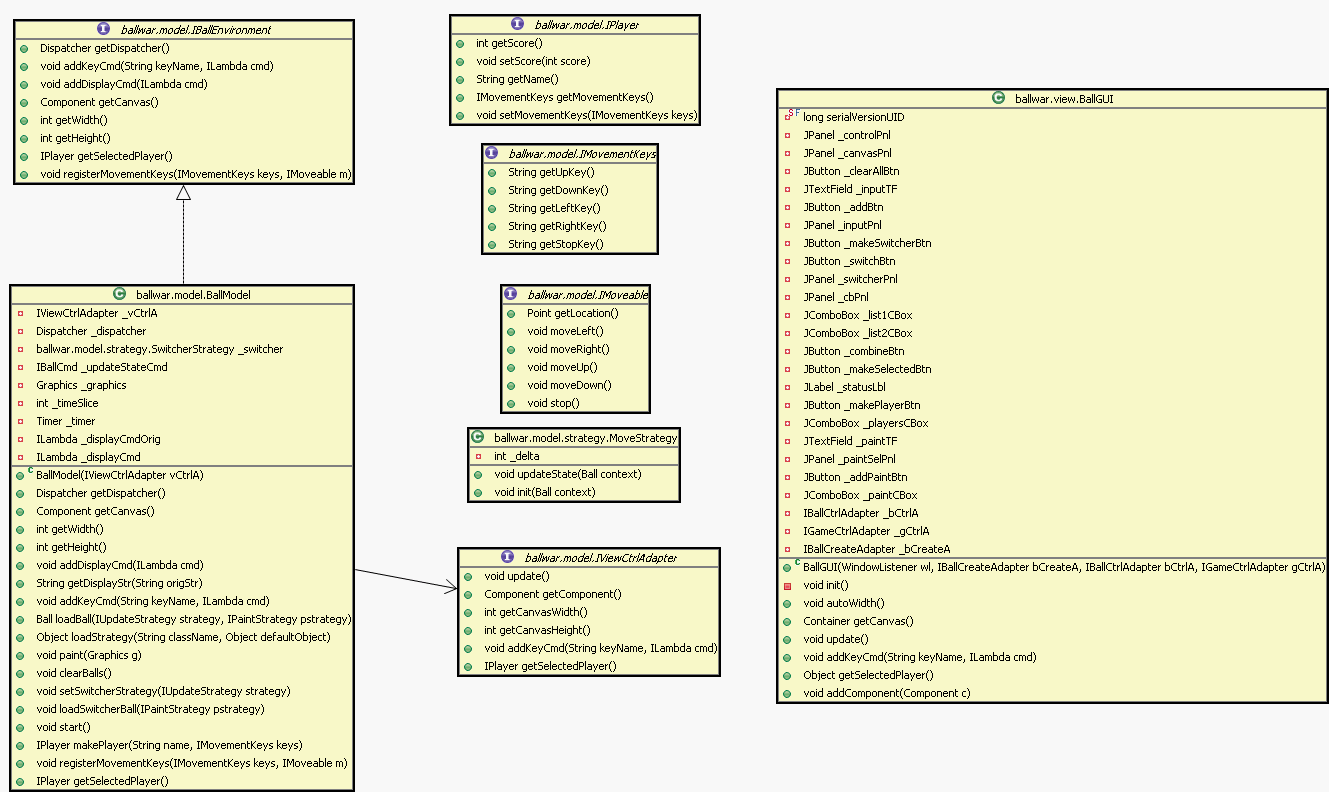Screen dimensions: 1329x792
Task: Select updateState(Ball context) in MoveStrategy
Action: (567, 474)
